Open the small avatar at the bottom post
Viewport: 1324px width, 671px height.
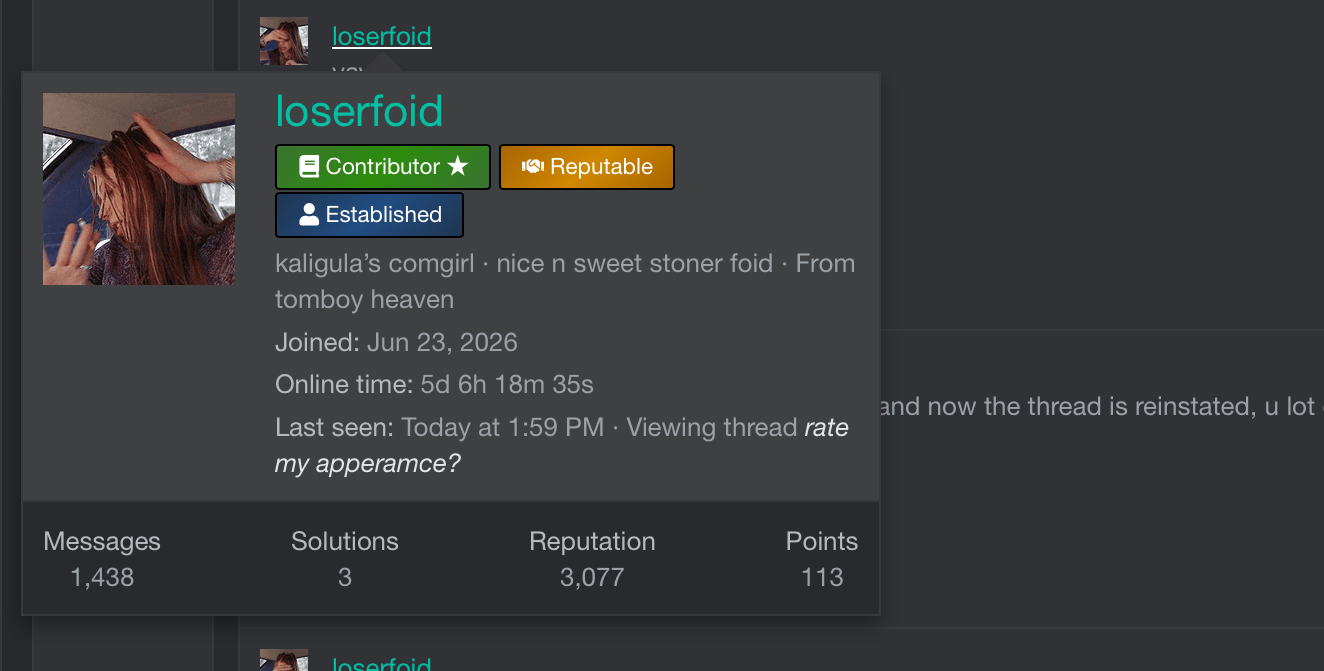(x=284, y=660)
